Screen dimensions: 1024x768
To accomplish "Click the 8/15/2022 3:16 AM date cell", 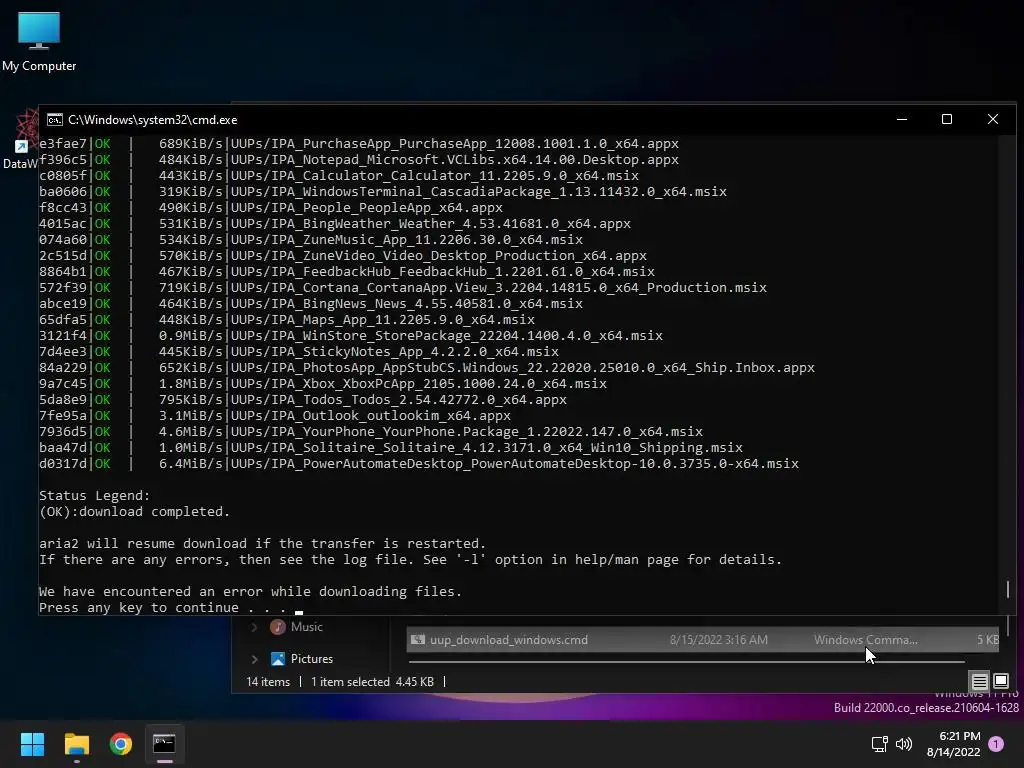I will (718, 640).
